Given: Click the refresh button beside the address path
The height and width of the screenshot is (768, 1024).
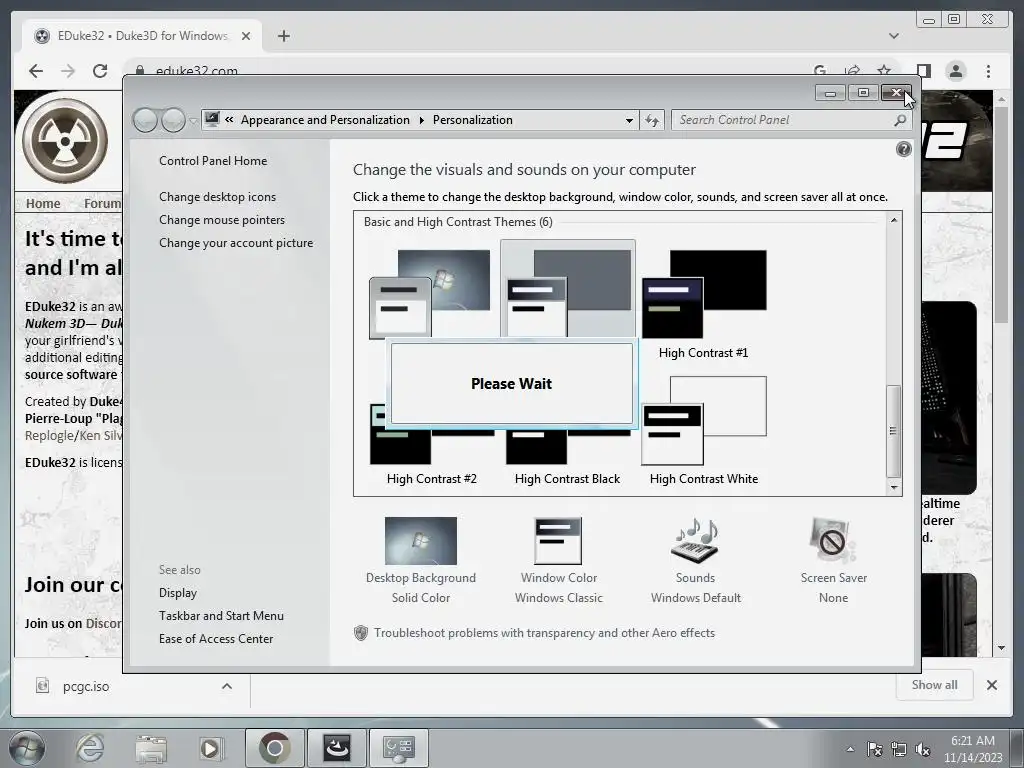Looking at the screenshot, I should coord(652,120).
